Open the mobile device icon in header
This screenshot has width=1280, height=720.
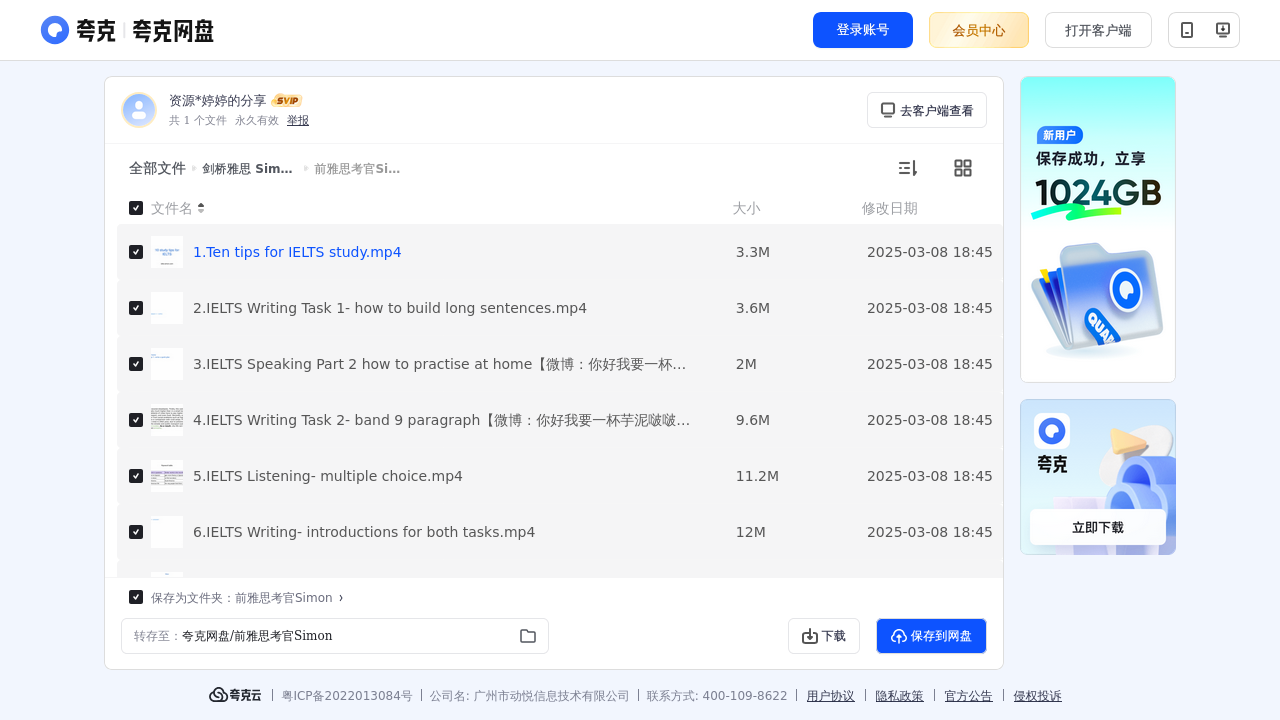pos(1187,30)
